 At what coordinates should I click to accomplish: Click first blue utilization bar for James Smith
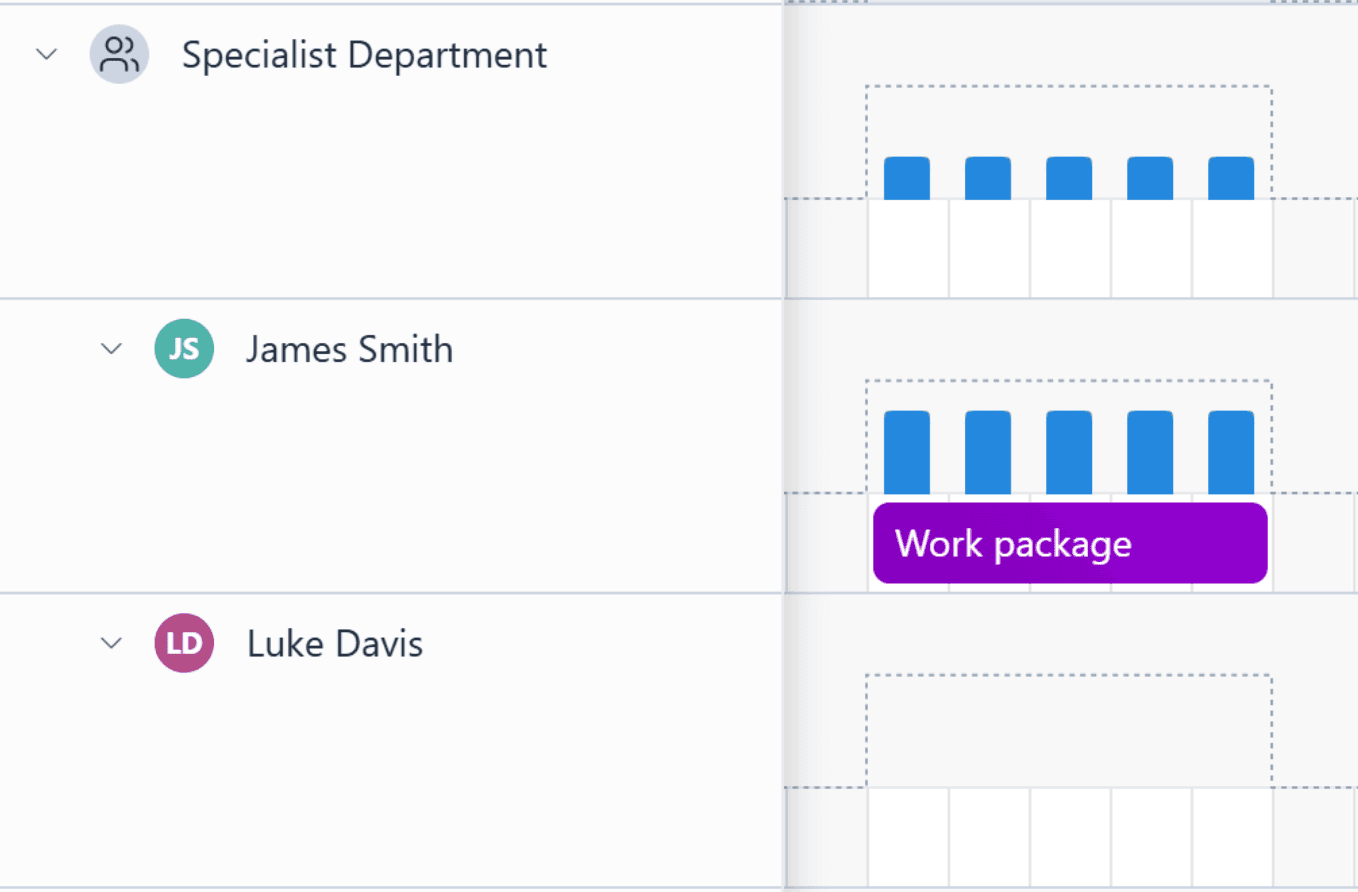(x=907, y=452)
